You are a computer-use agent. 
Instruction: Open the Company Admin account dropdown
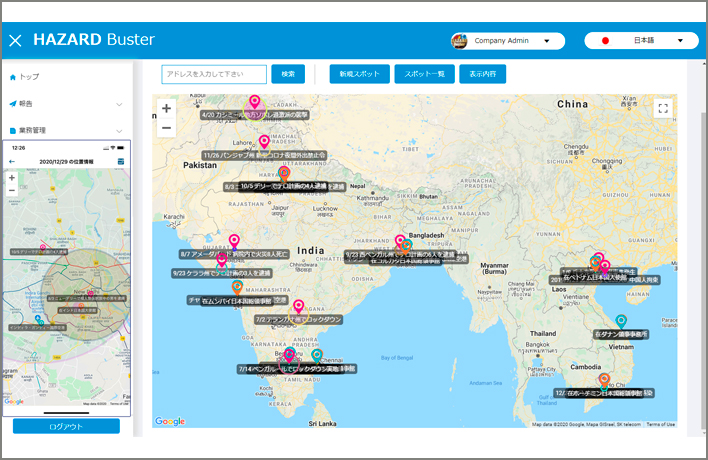(x=508, y=41)
